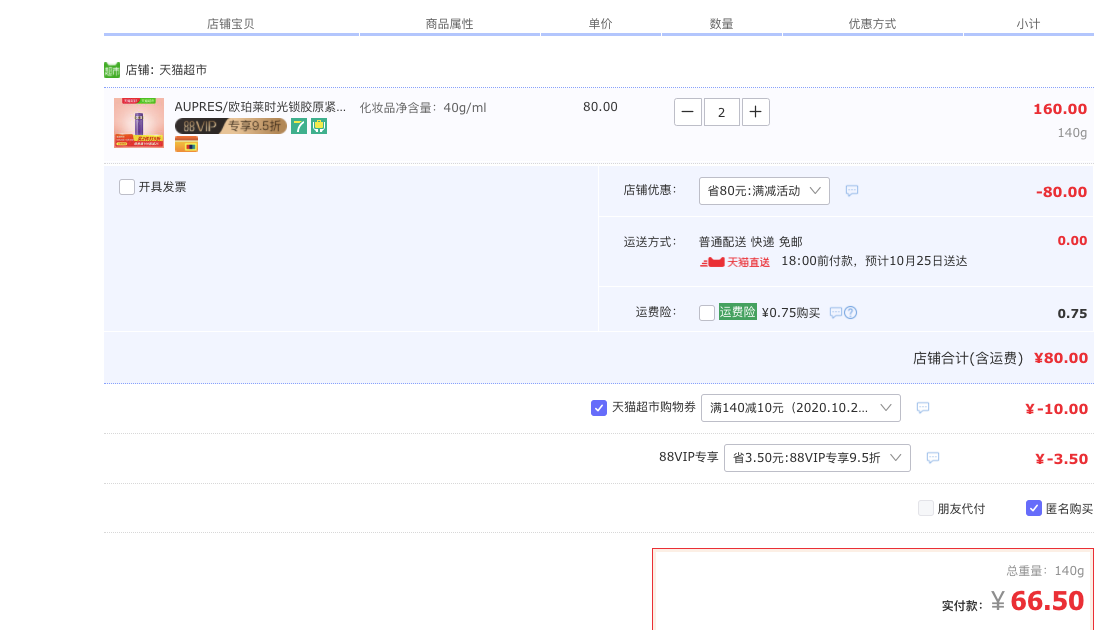1101x630 pixels.
Task: Toggle the 朋友代付 checkbox
Action: coord(926,508)
